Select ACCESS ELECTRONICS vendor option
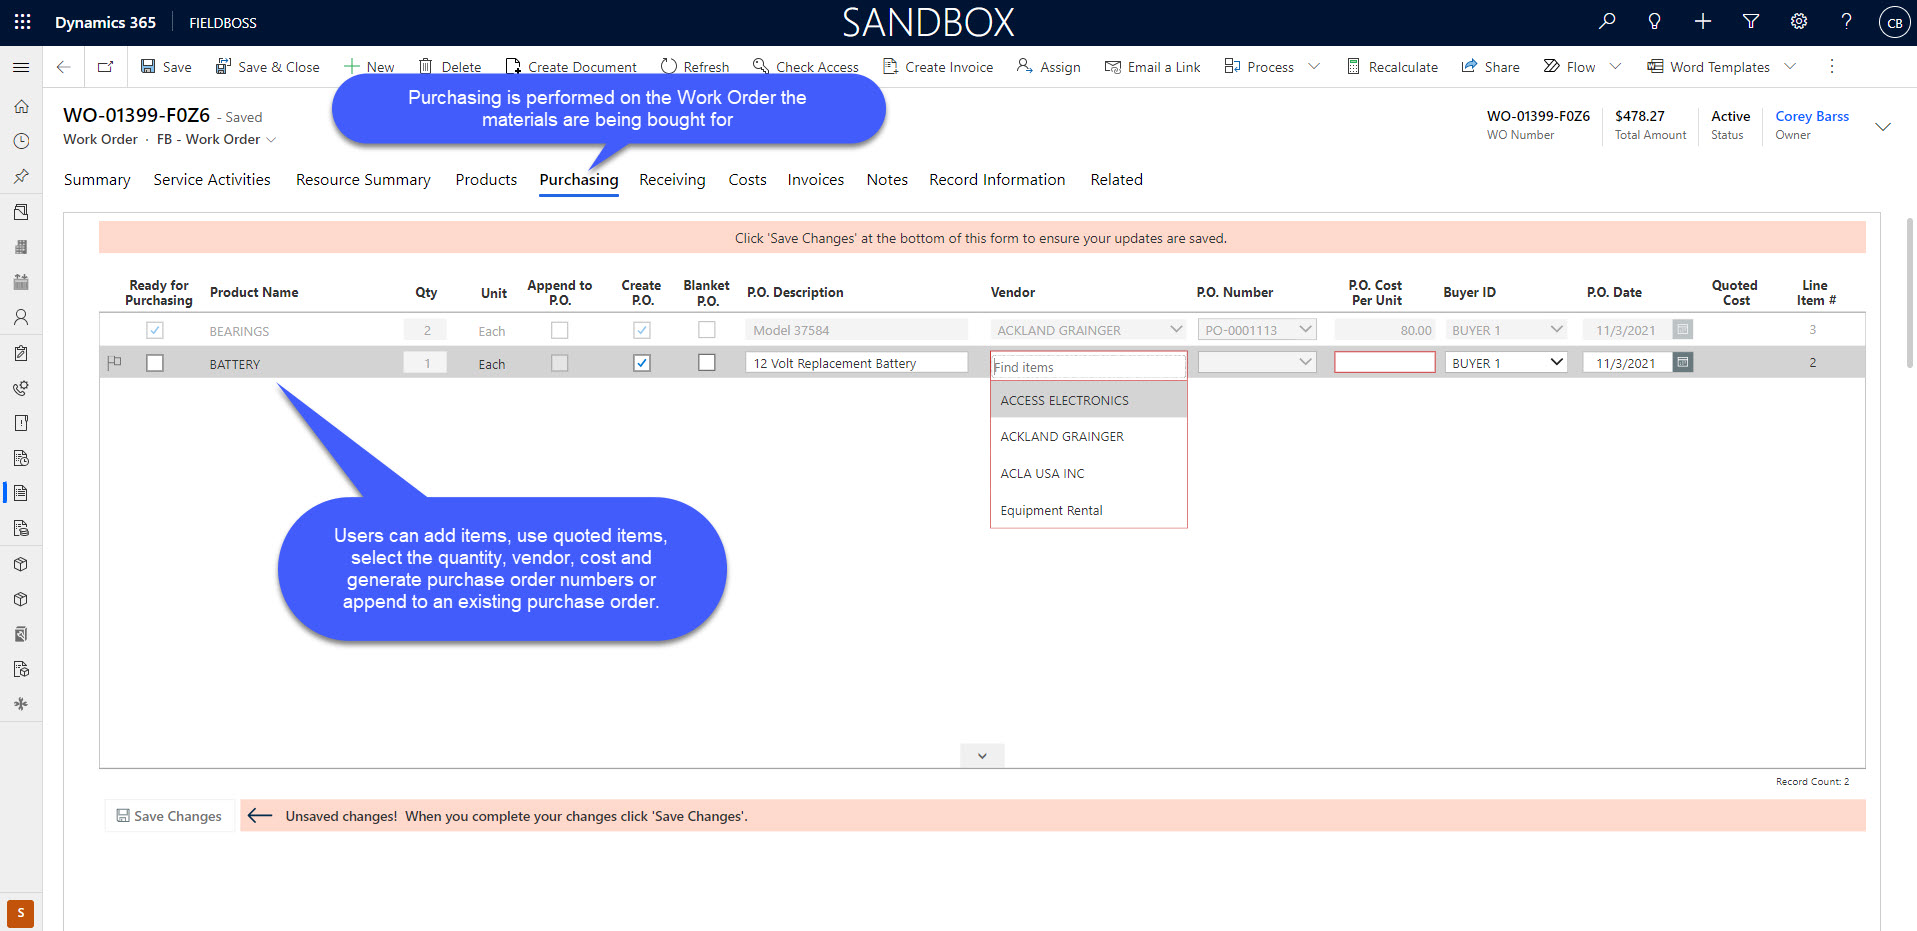This screenshot has width=1917, height=931. [x=1089, y=400]
